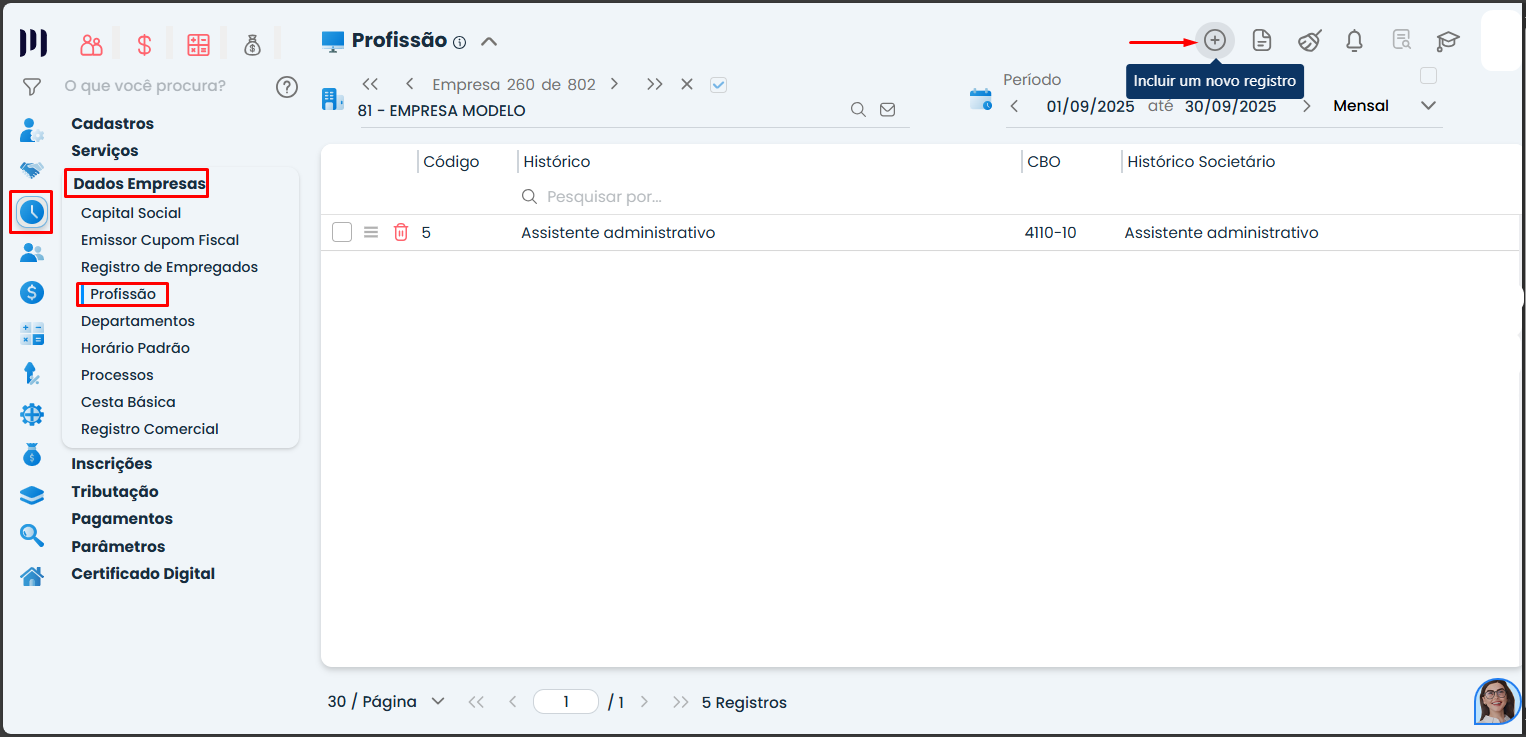Open the Emissor Cupom Fiscal menu item
The height and width of the screenshot is (737, 1526).
tap(160, 240)
